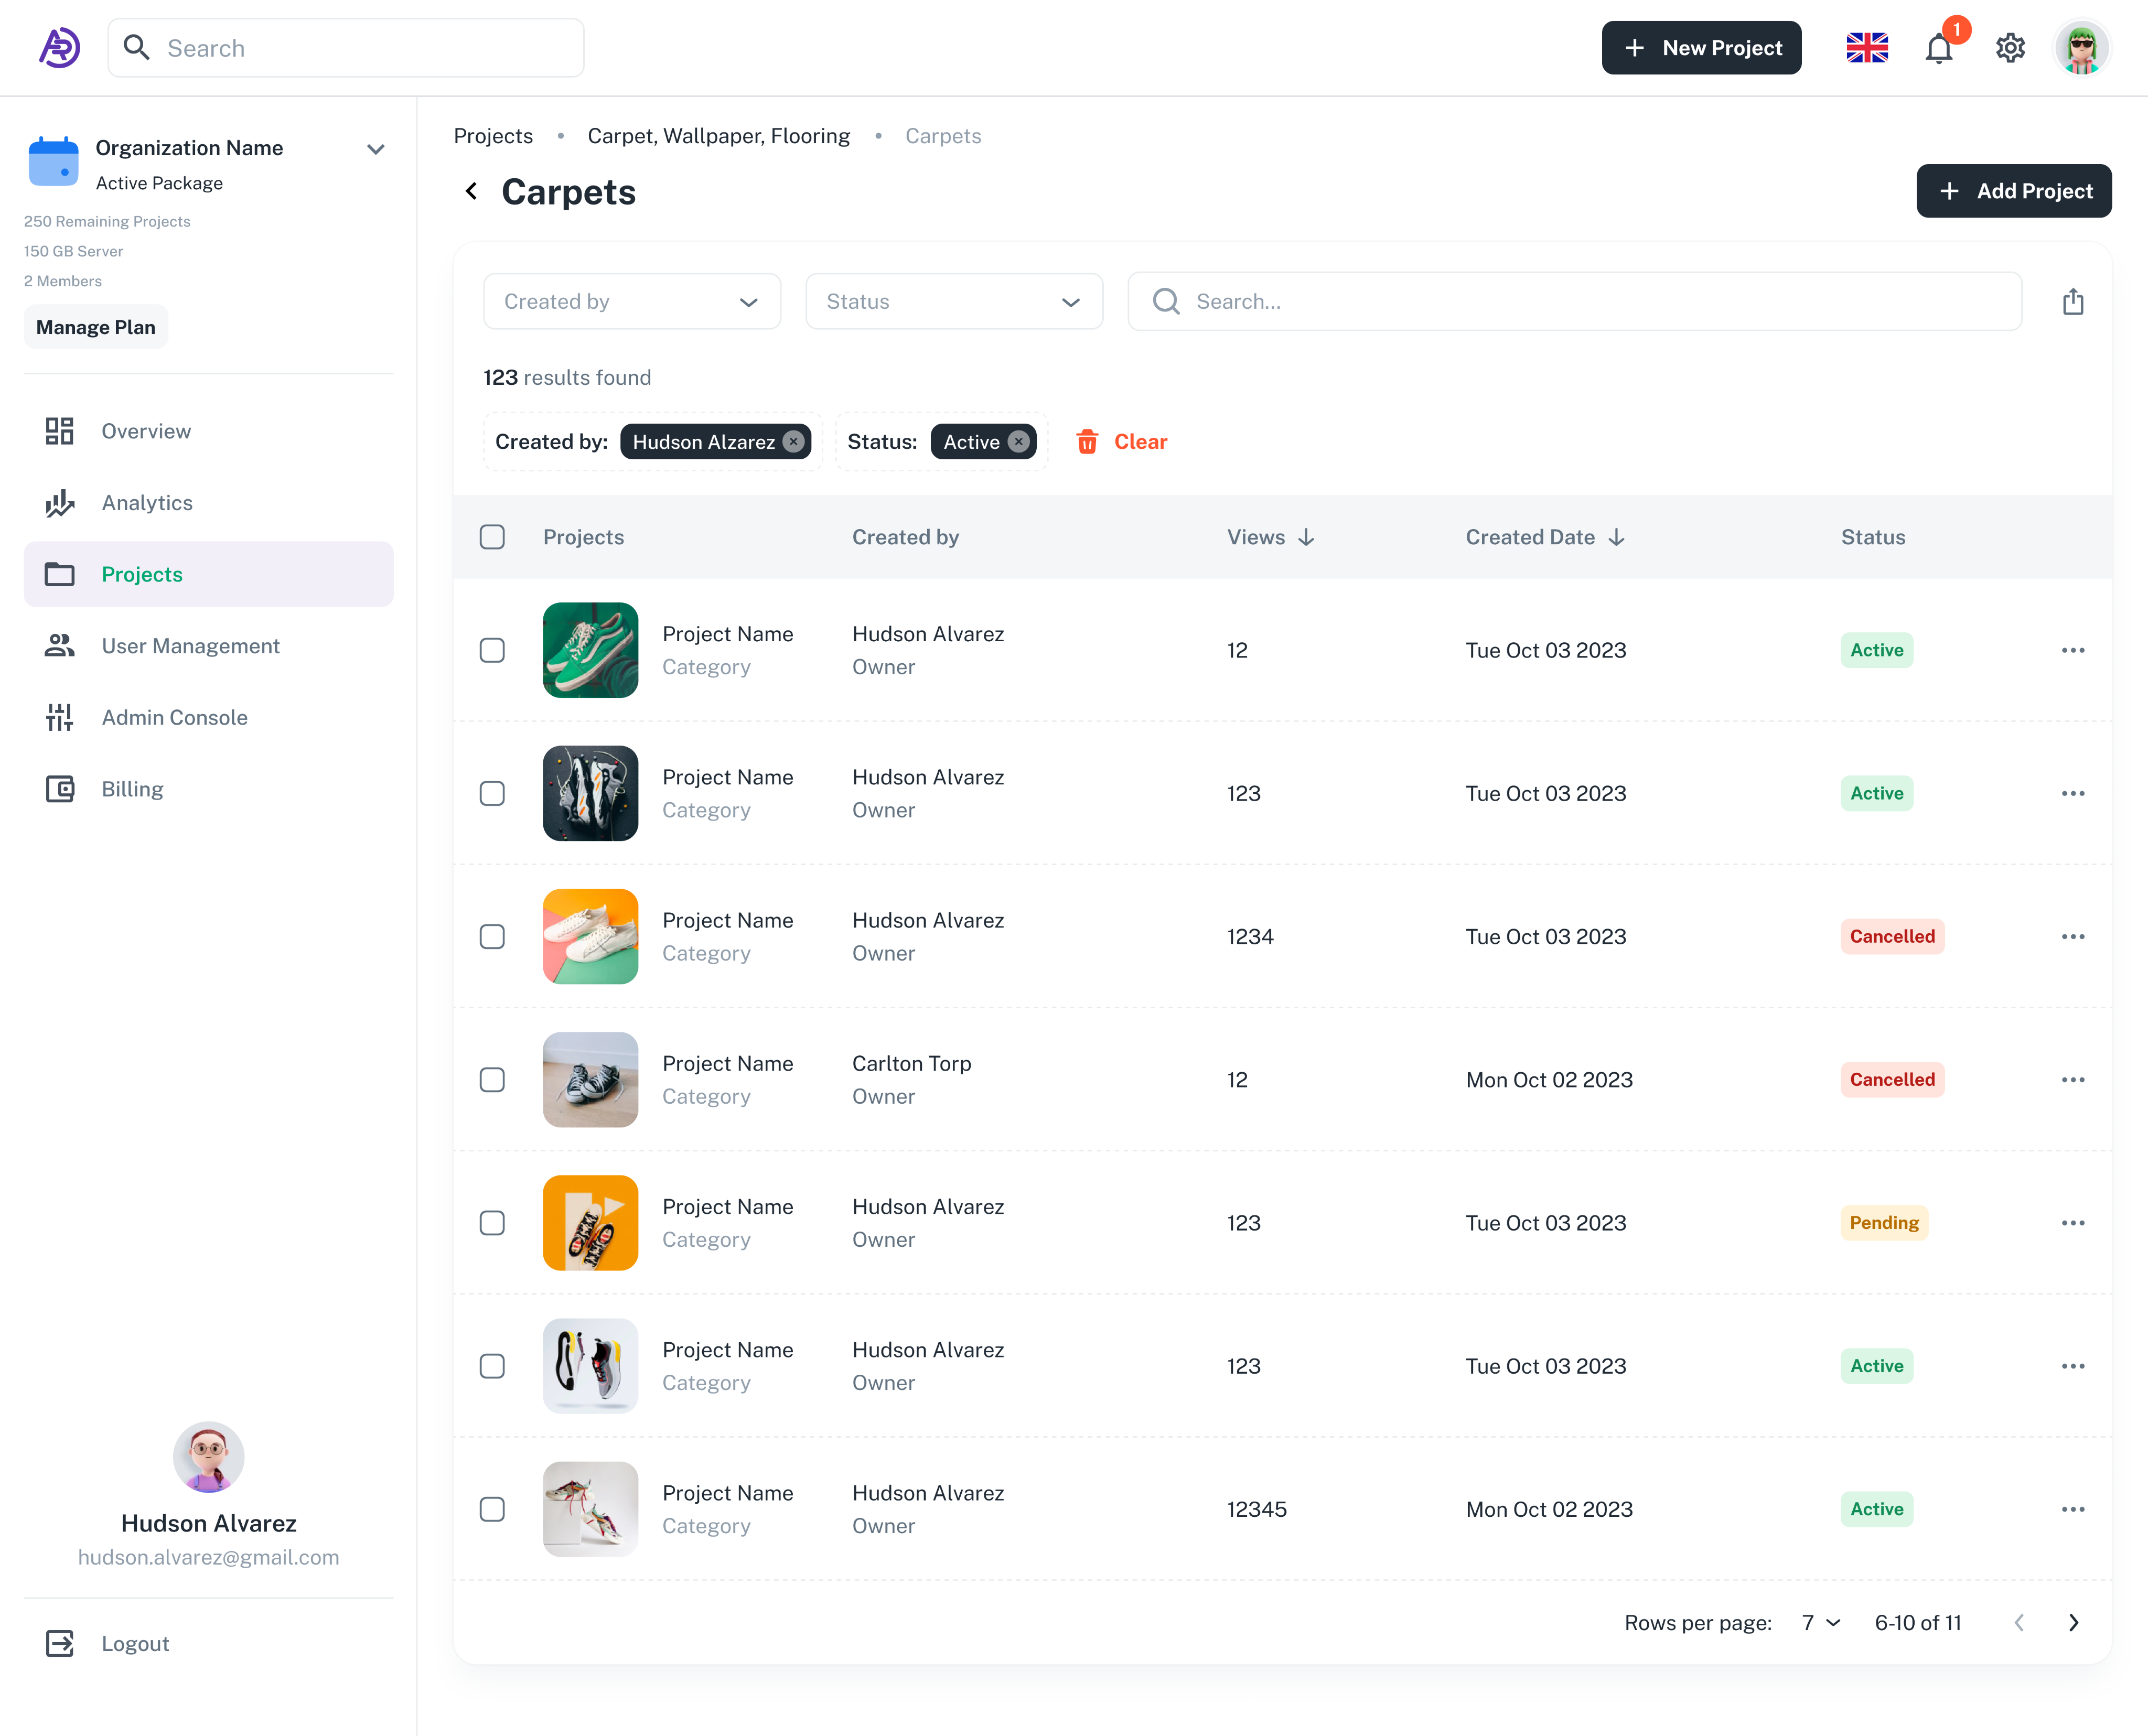Click the export share icon

(x=2073, y=302)
